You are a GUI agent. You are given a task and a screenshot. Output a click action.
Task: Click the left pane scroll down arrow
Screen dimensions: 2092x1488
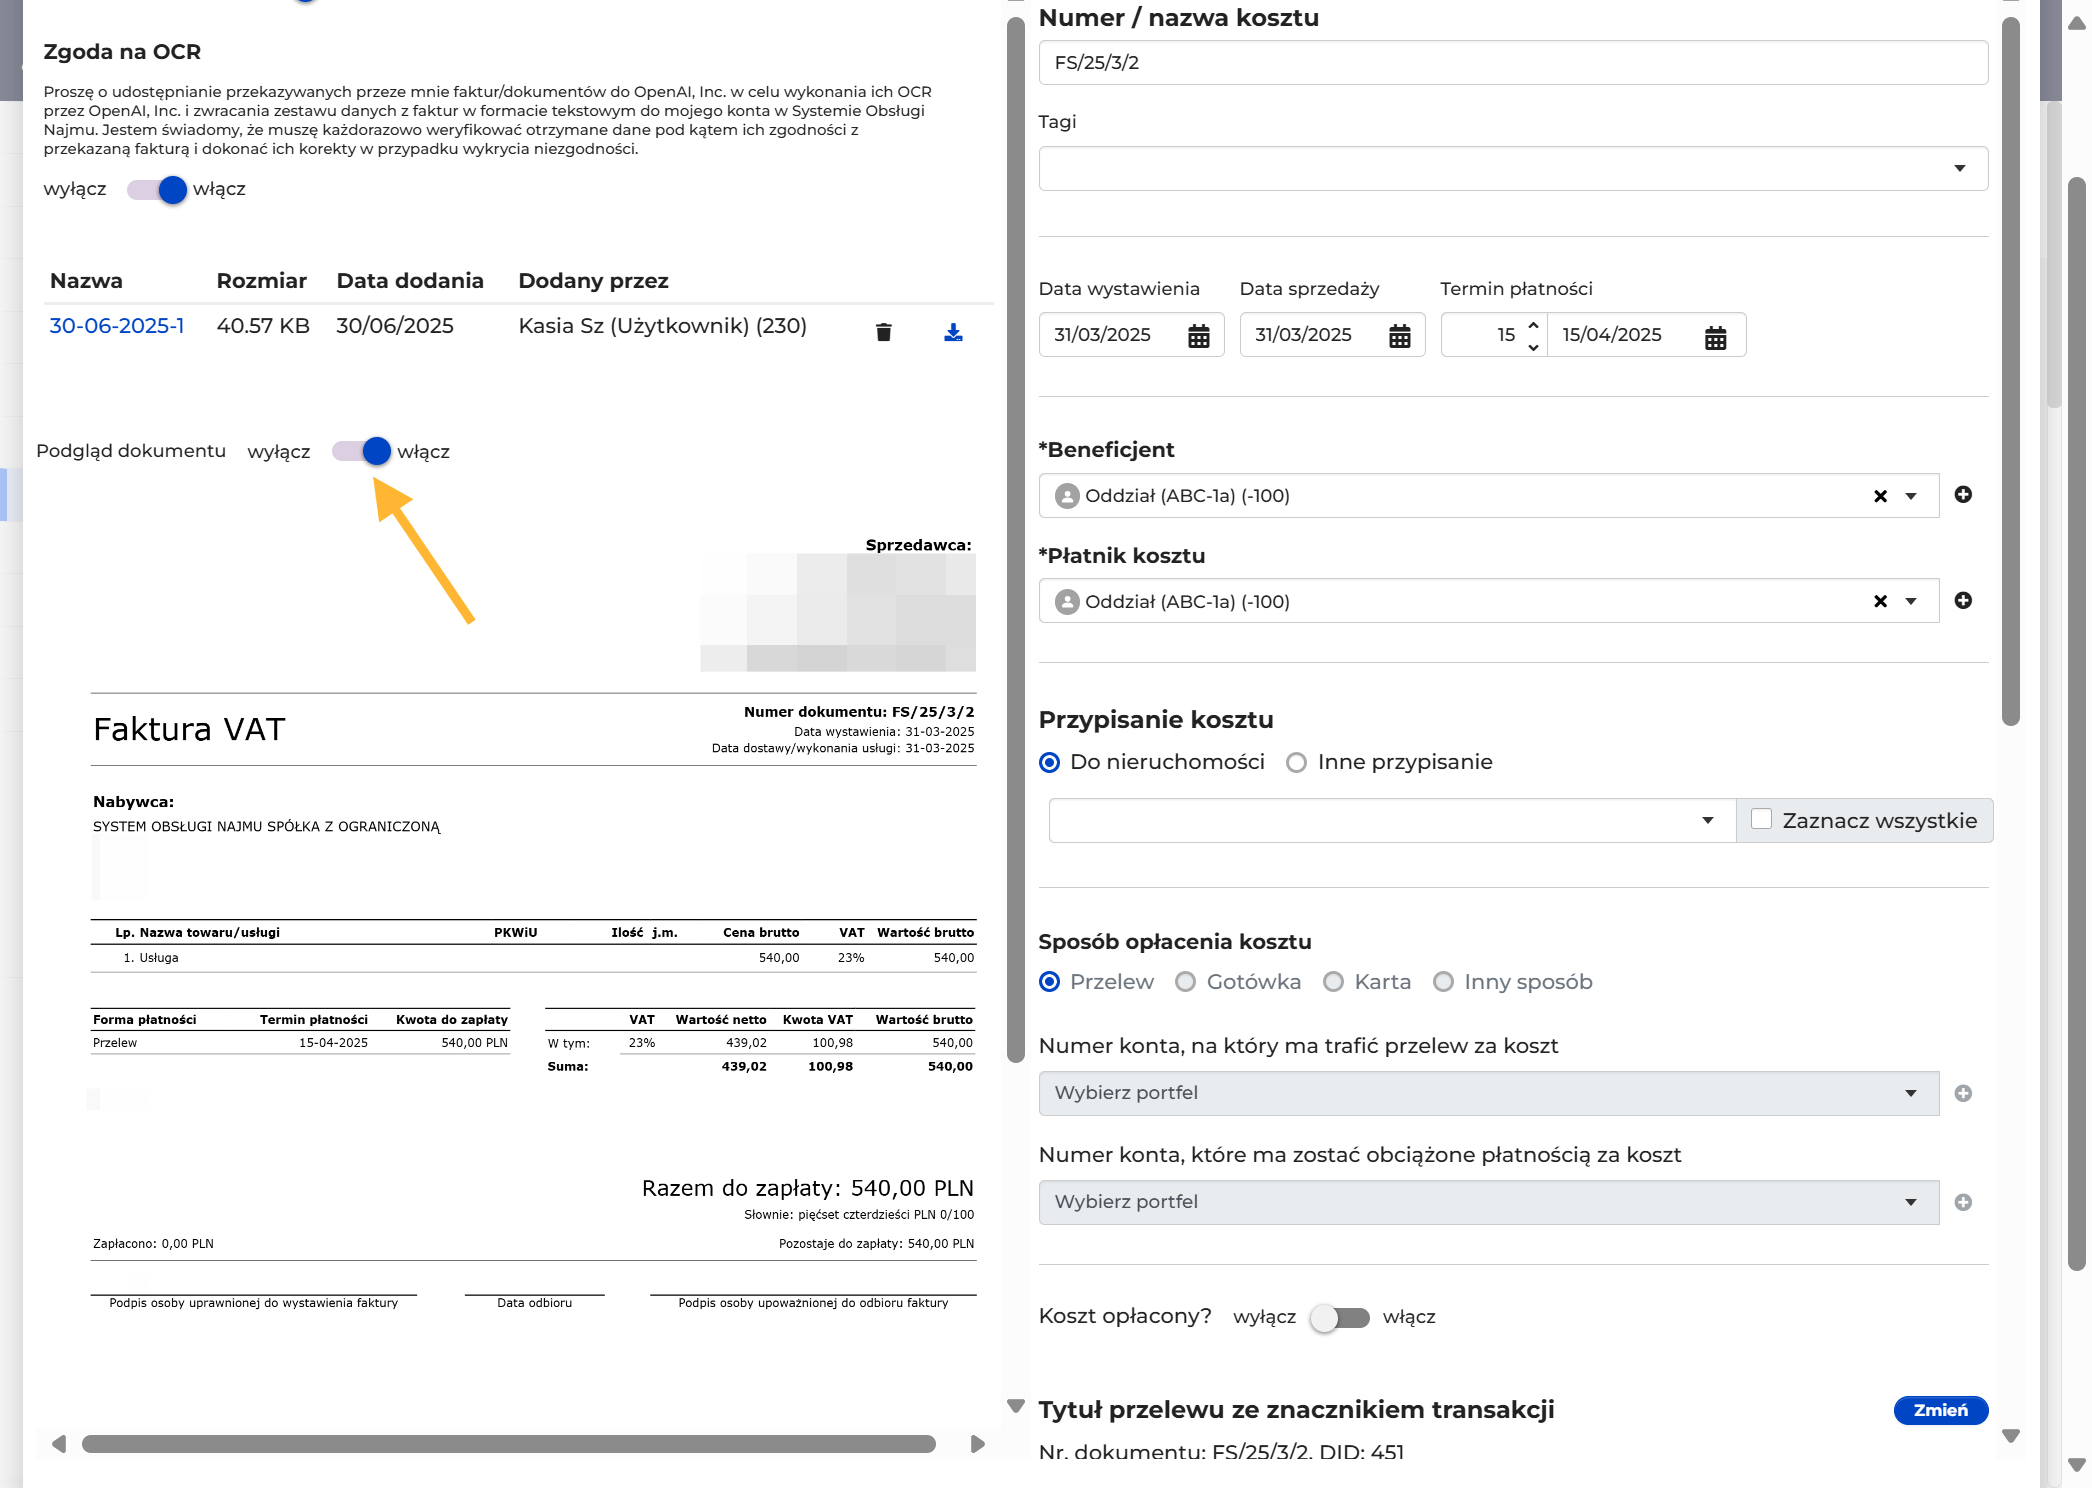(1016, 1405)
